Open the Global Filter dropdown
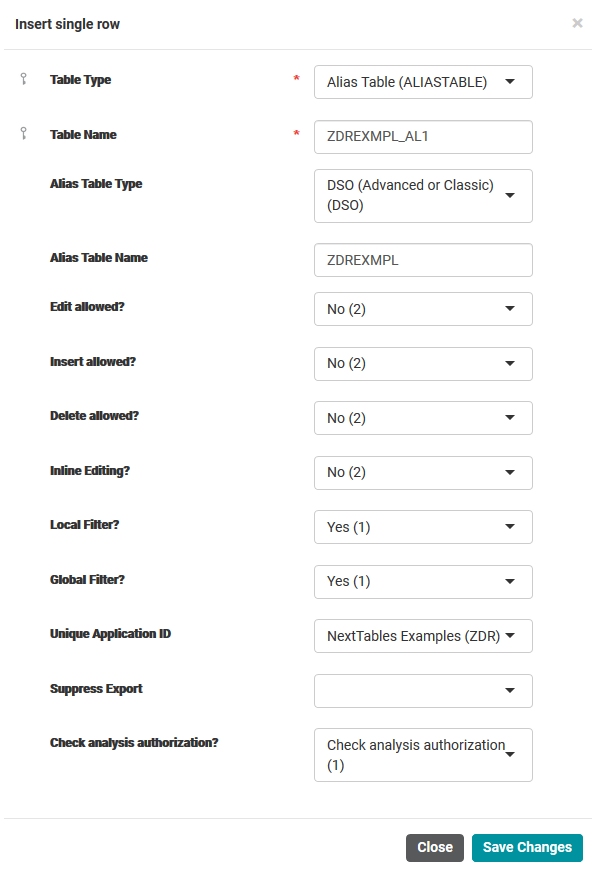The image size is (592, 872). (x=423, y=582)
